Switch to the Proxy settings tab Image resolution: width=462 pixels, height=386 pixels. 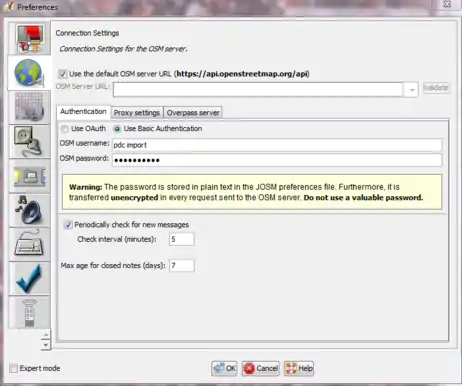point(137,113)
